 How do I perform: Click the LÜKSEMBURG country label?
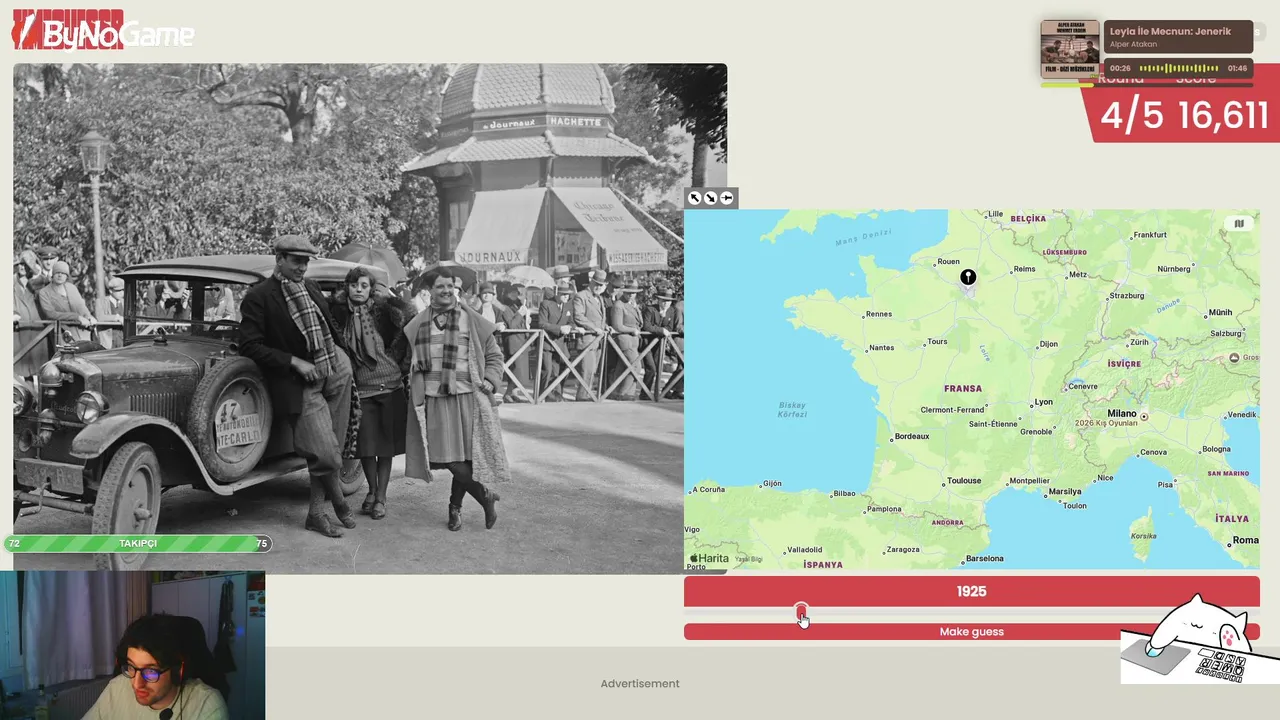(x=1065, y=252)
